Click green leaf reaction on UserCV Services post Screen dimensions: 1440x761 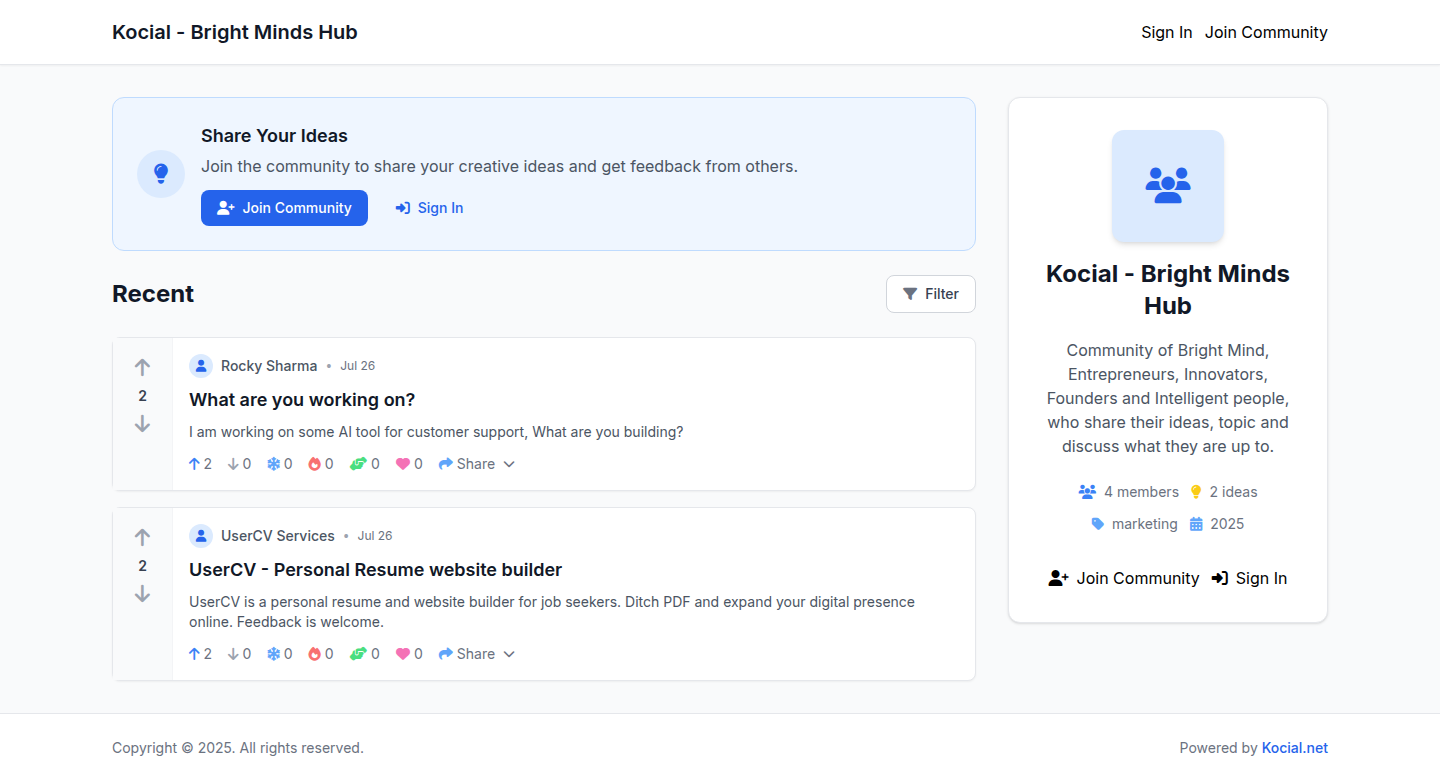click(x=364, y=654)
